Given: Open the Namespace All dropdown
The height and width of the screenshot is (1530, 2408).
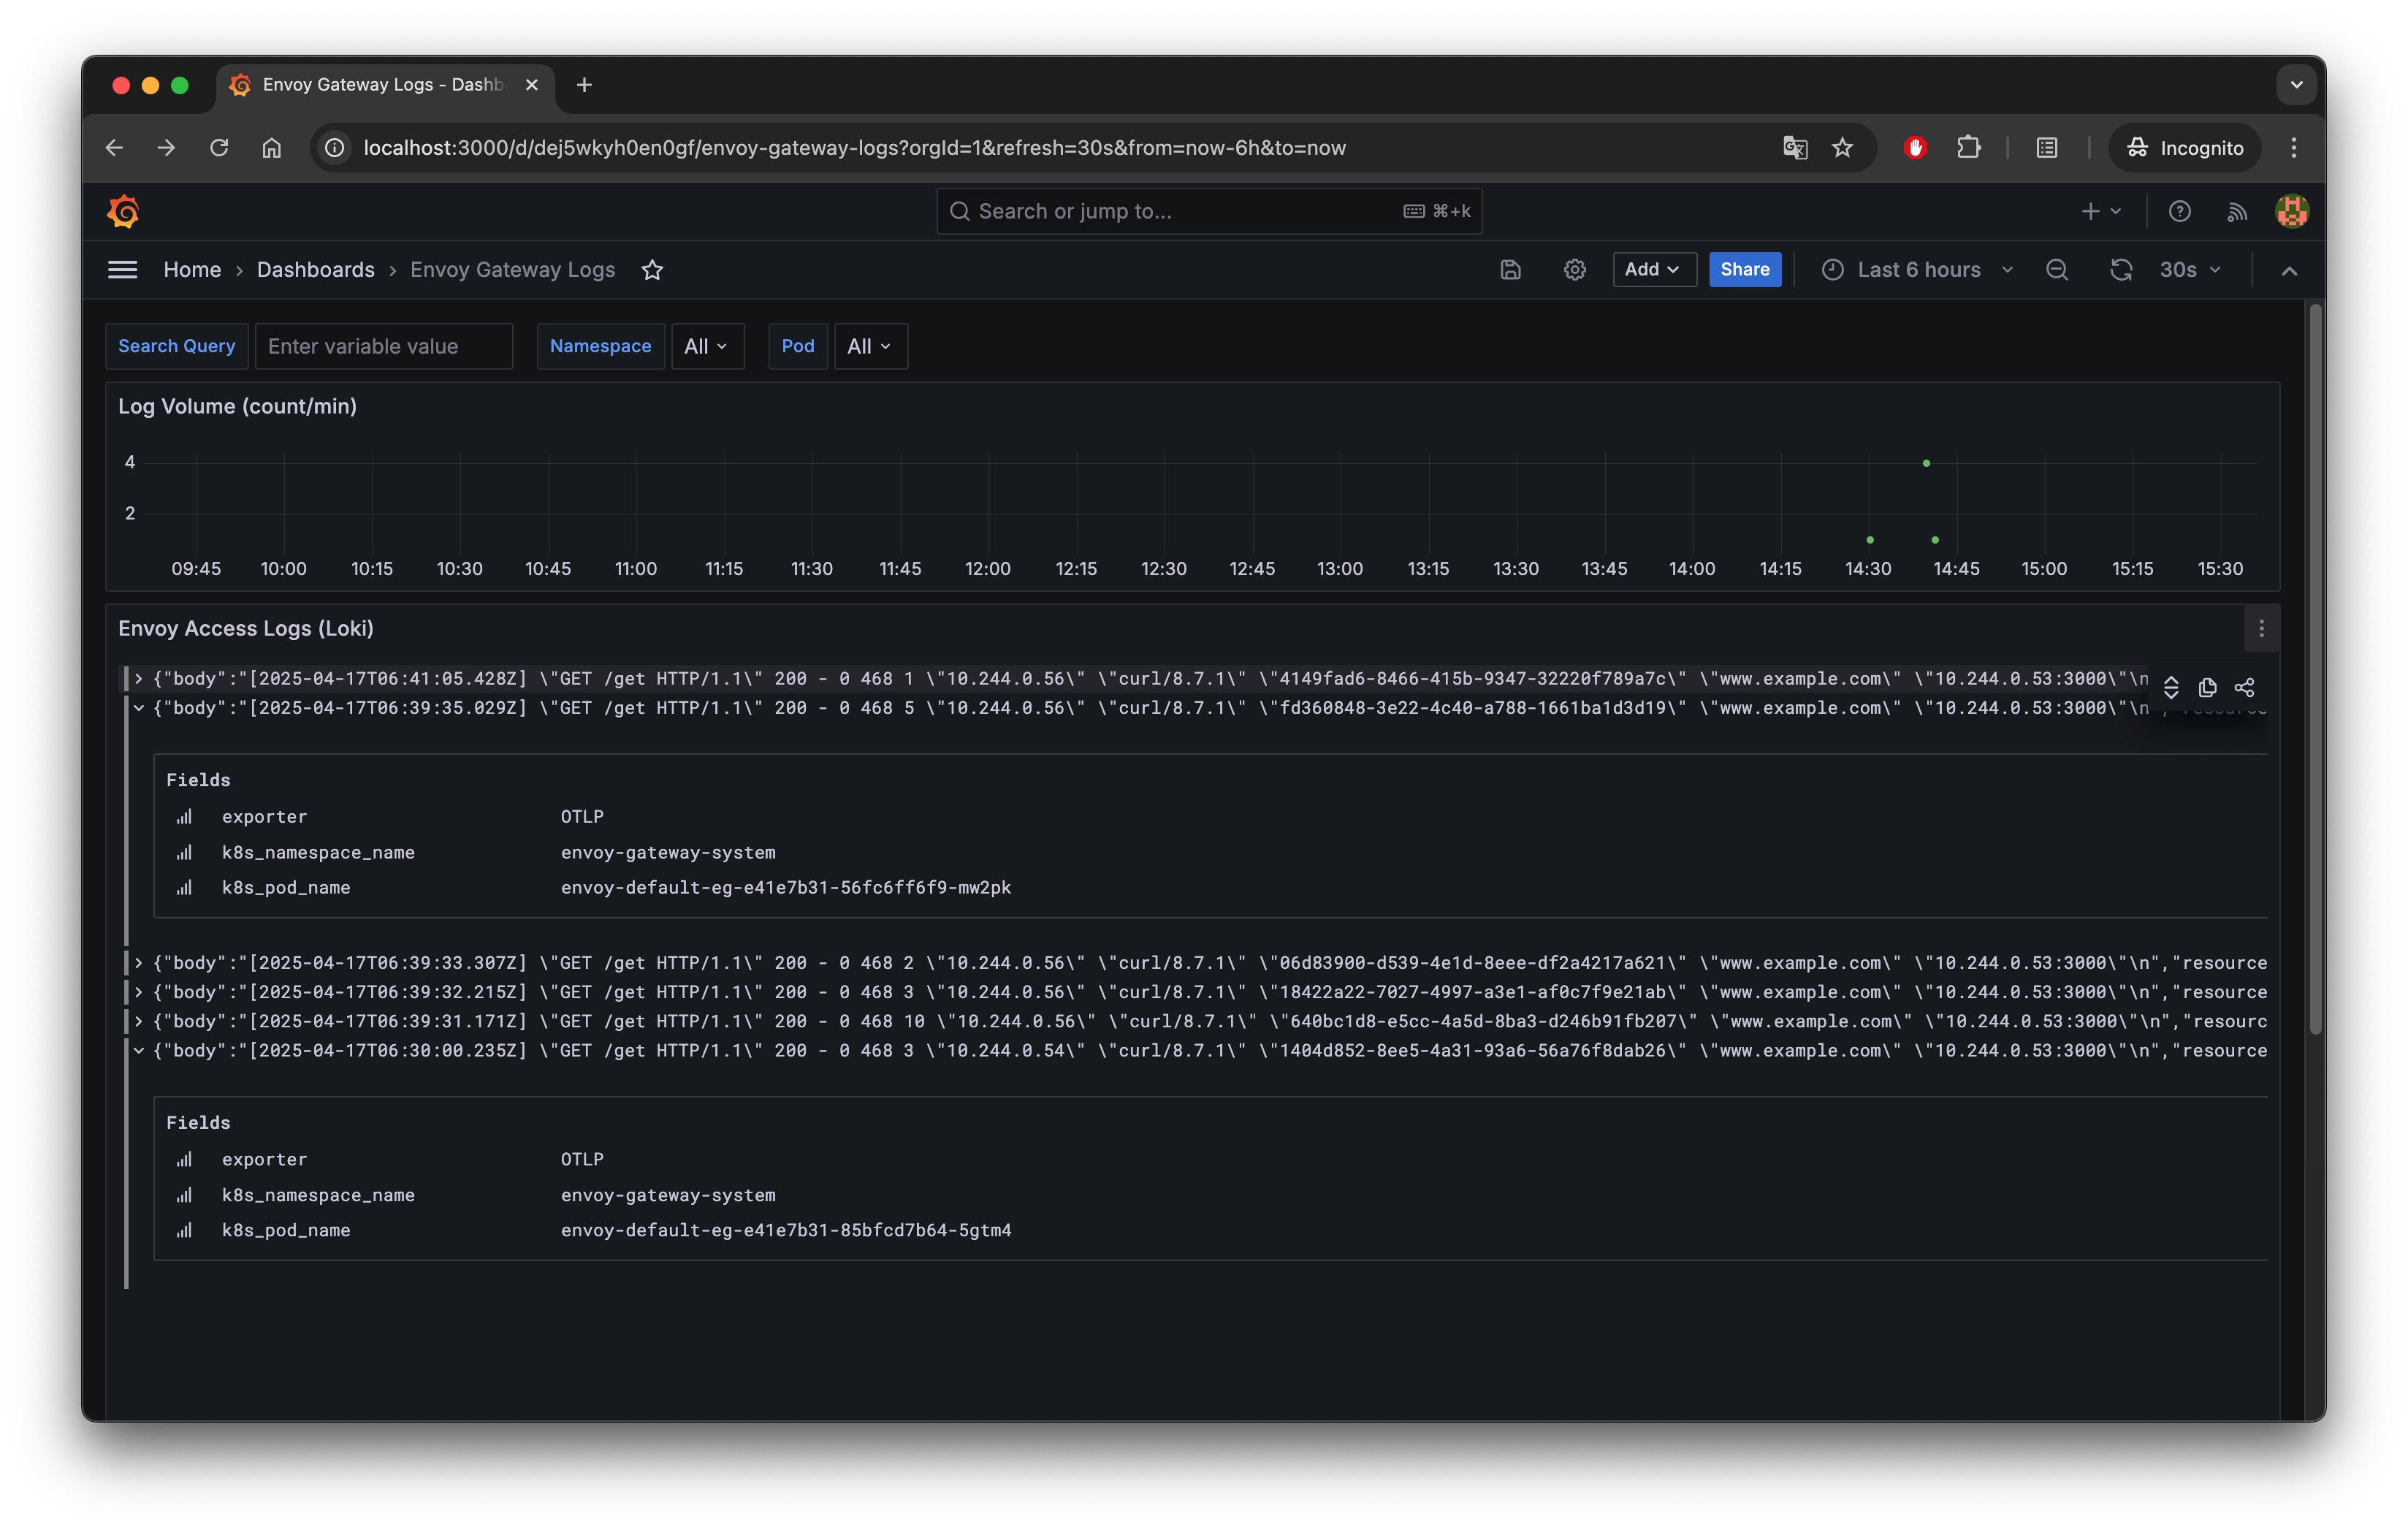Looking at the screenshot, I should click(x=706, y=346).
